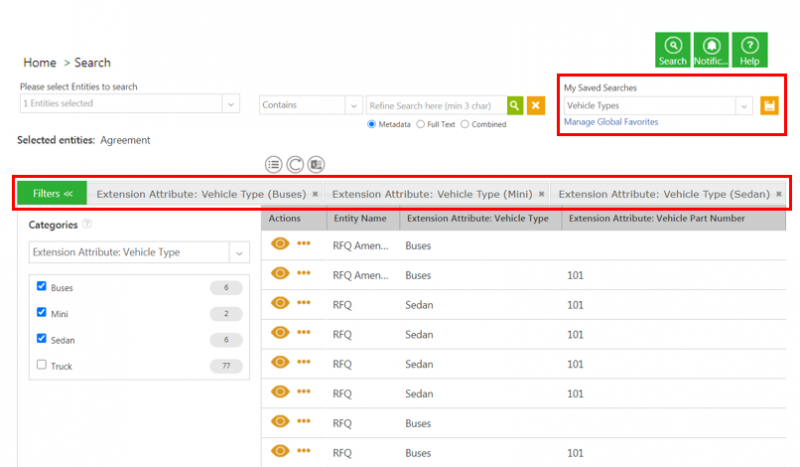Screen dimensions: 800x467
Task: Click the orange clear search X button
Action: 536,105
